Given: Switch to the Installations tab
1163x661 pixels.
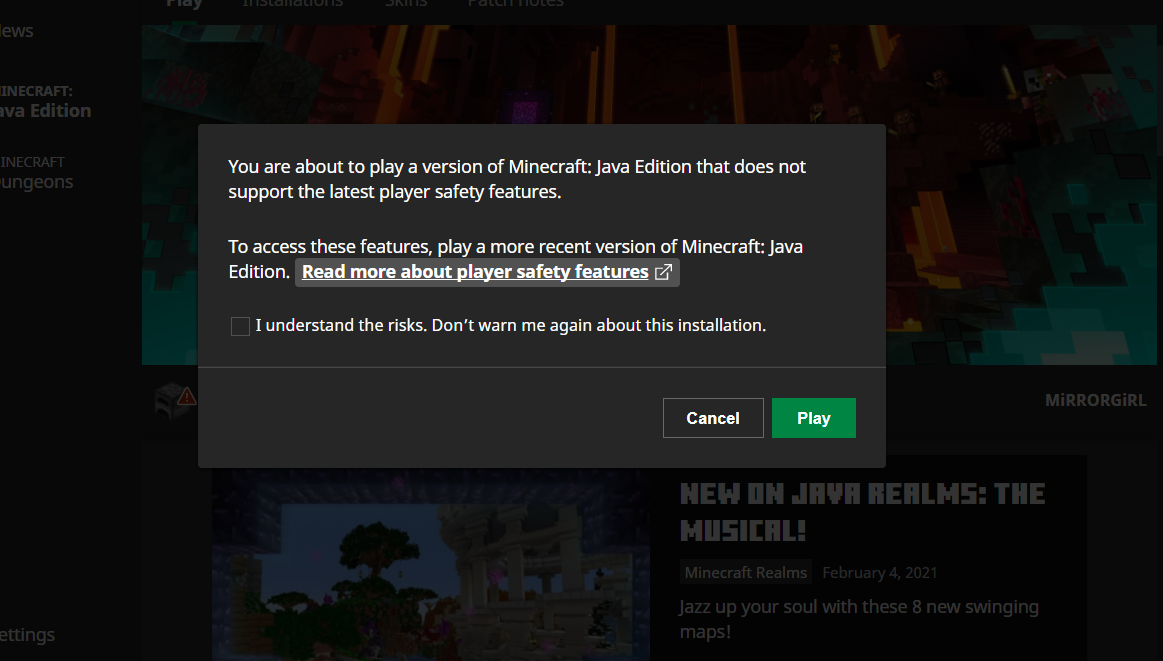Looking at the screenshot, I should tap(292, 4).
